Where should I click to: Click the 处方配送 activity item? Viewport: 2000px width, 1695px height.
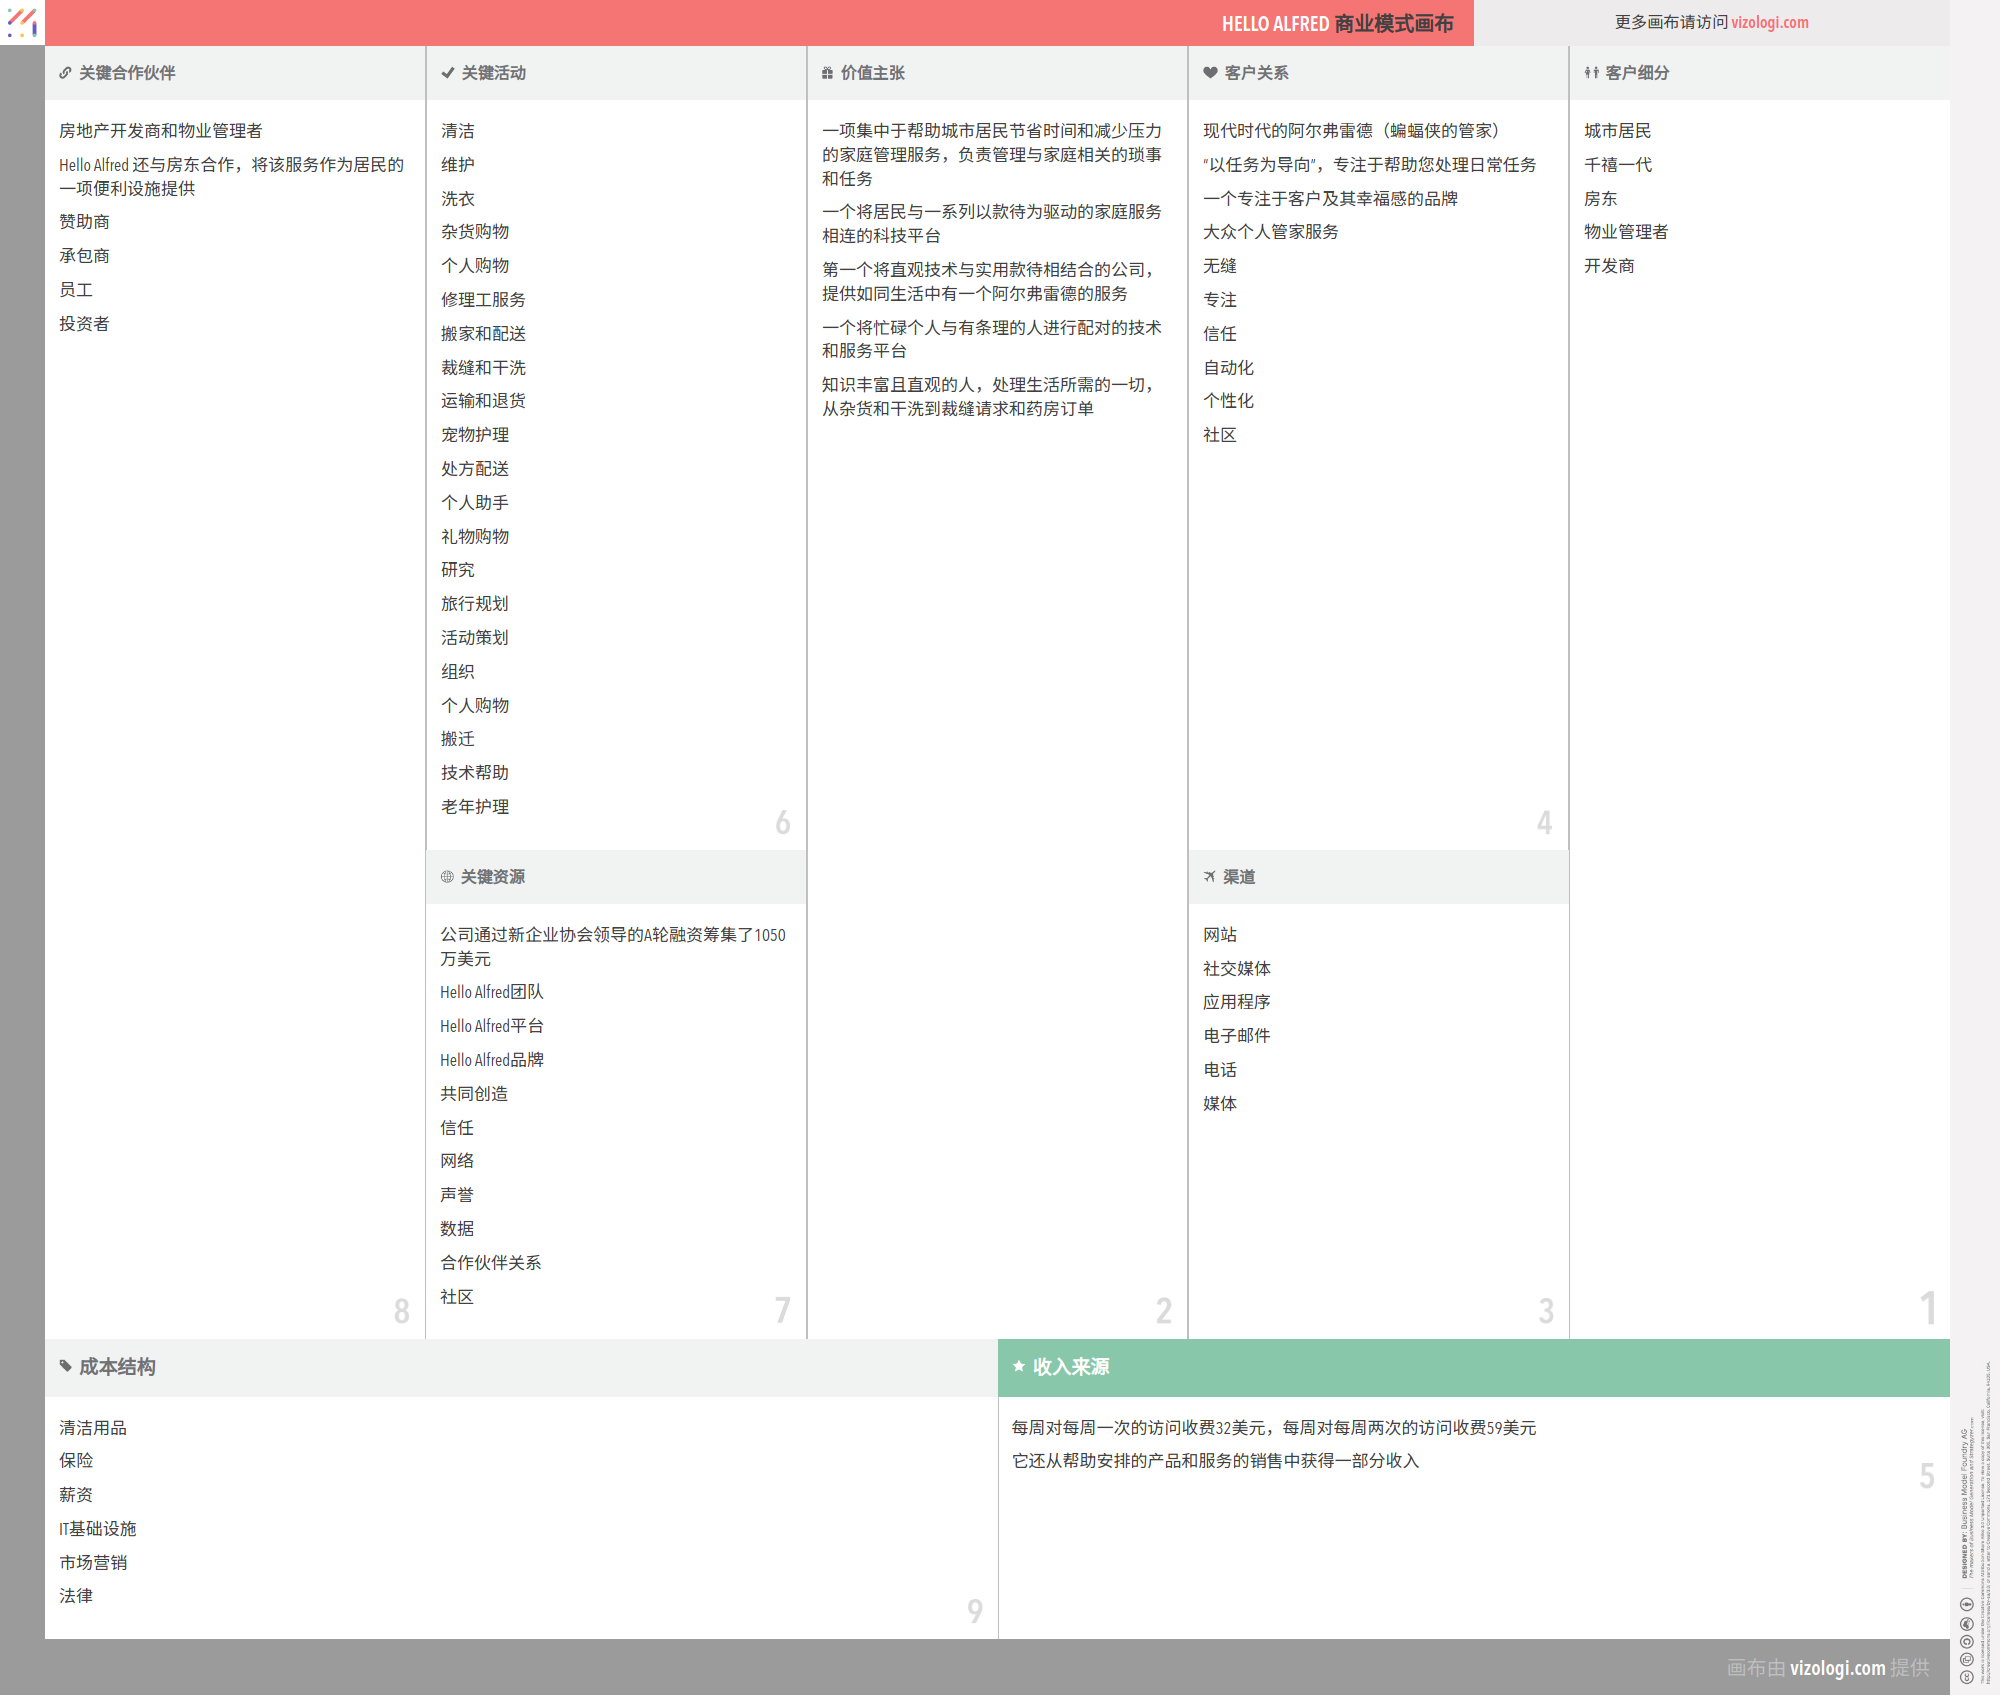pyautogui.click(x=475, y=469)
